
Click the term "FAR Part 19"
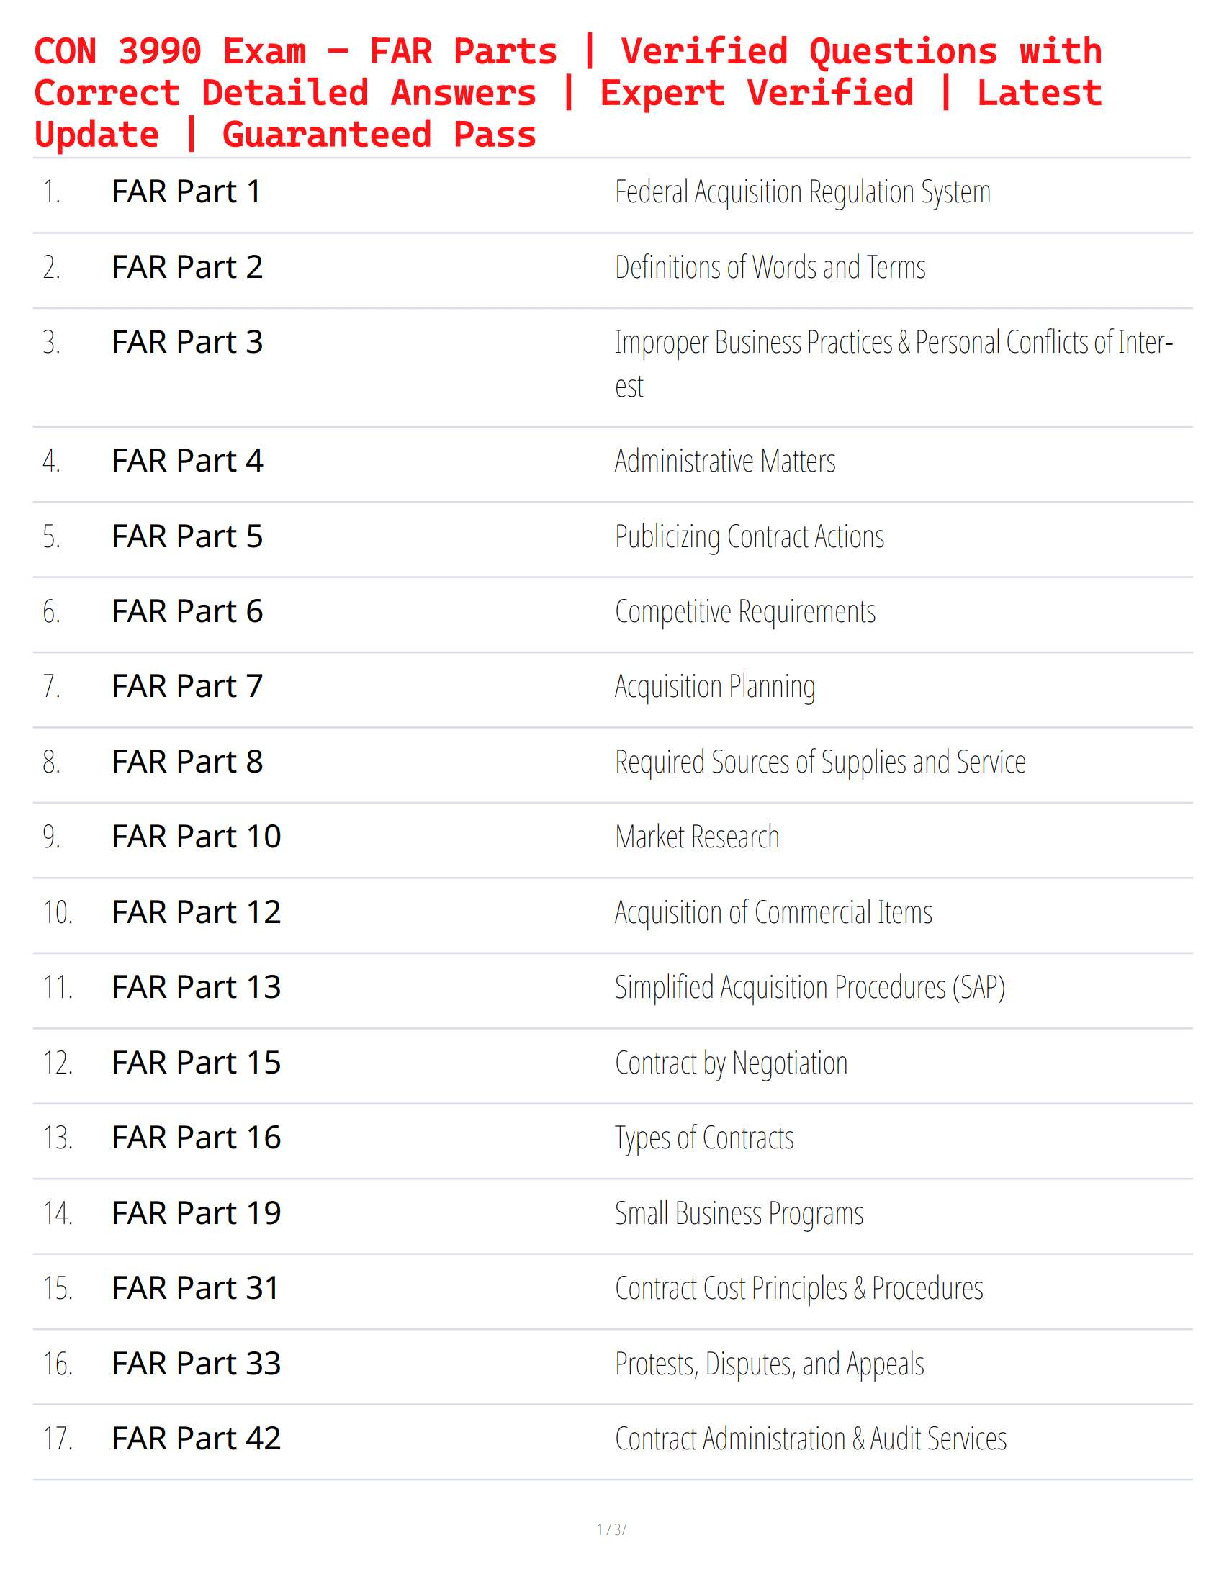[x=196, y=1213]
